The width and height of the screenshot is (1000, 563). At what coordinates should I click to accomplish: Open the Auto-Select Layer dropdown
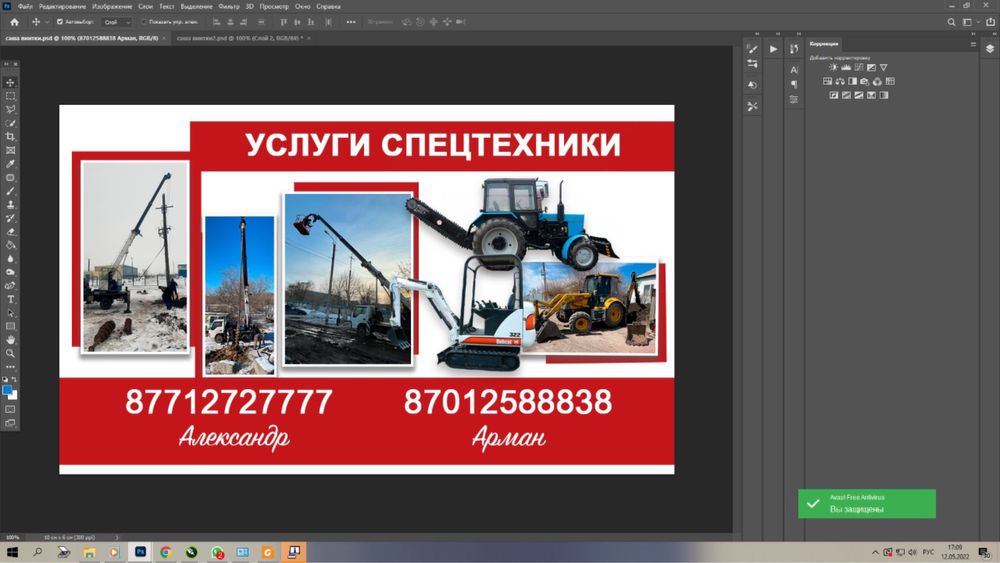coord(117,22)
